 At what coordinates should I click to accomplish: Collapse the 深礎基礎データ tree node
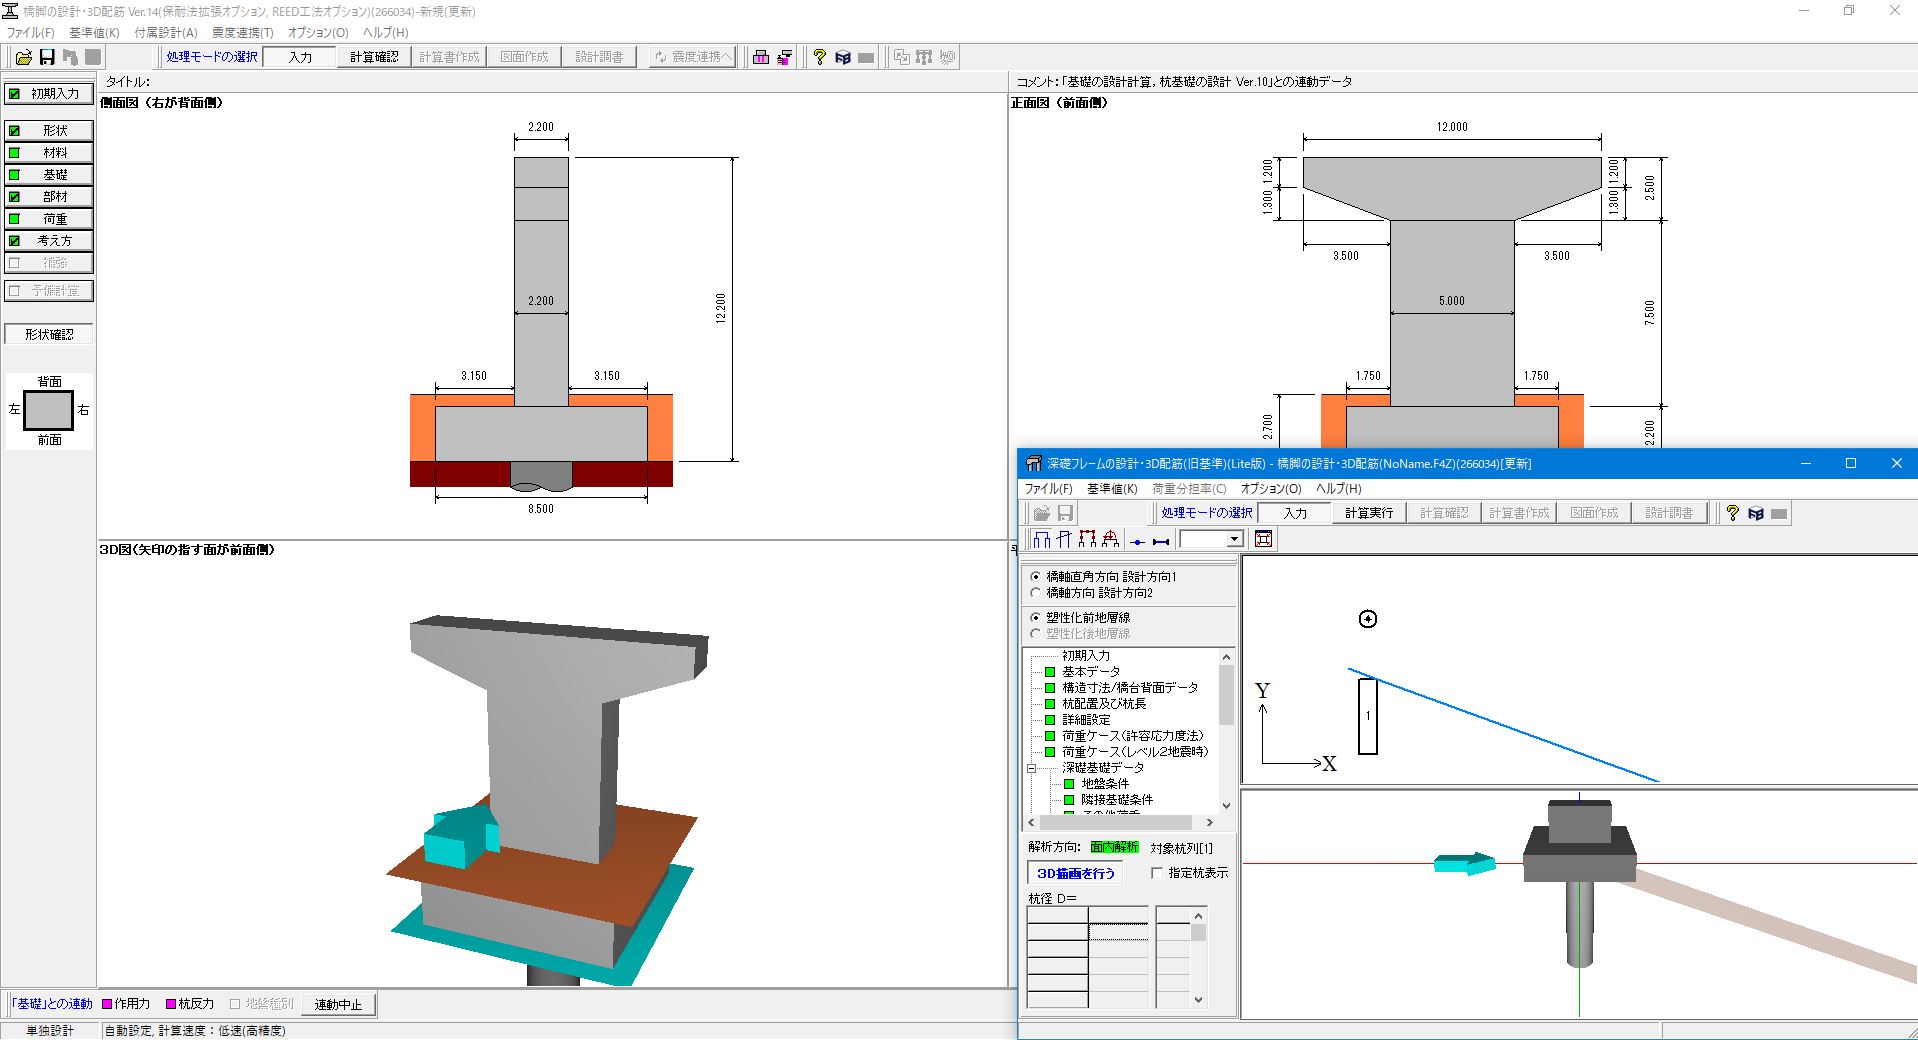pos(1032,768)
